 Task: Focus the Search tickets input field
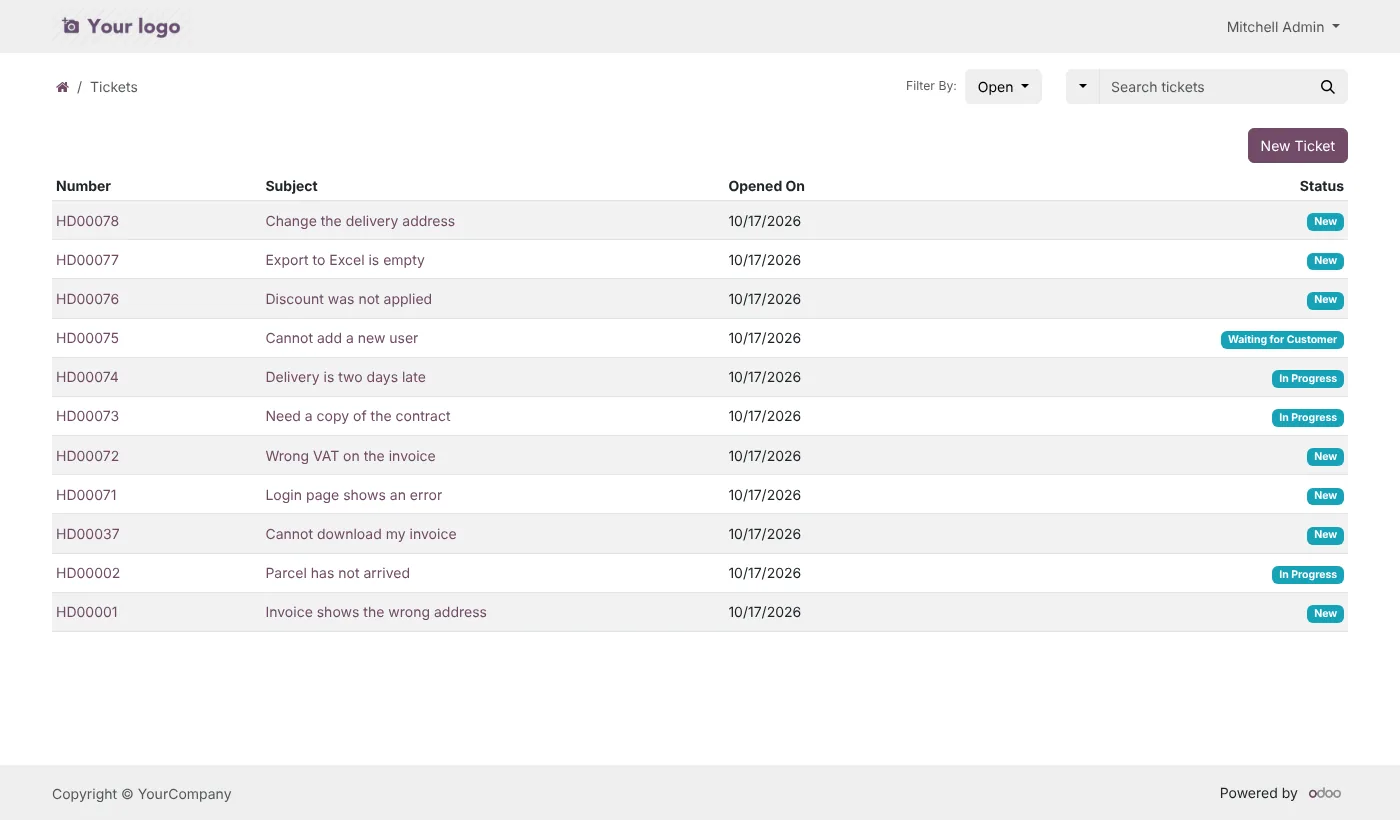point(1204,87)
